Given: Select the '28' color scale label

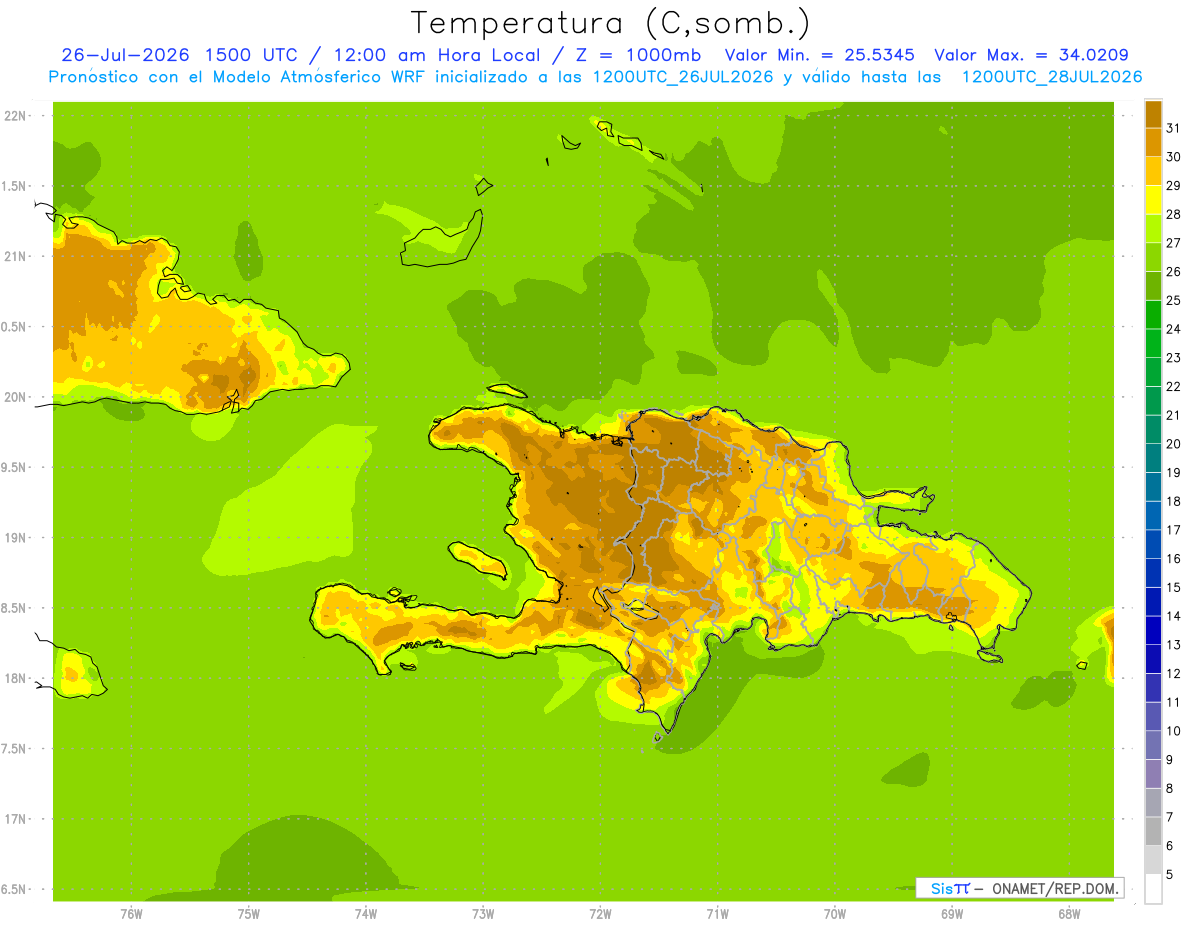Looking at the screenshot, I should pos(1173,214).
